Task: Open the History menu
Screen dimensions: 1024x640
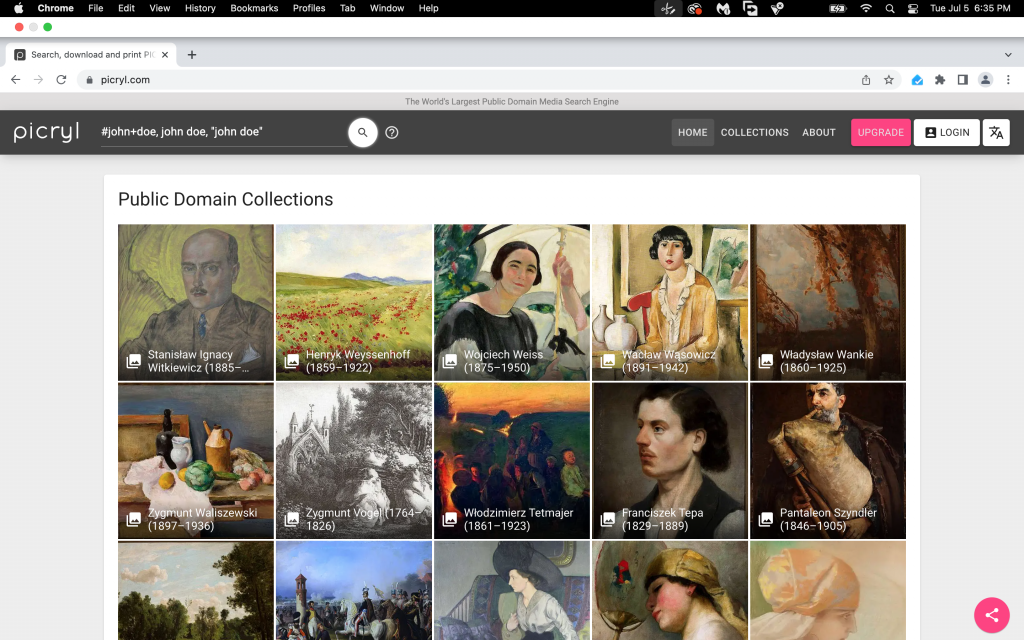Action: pos(200,8)
